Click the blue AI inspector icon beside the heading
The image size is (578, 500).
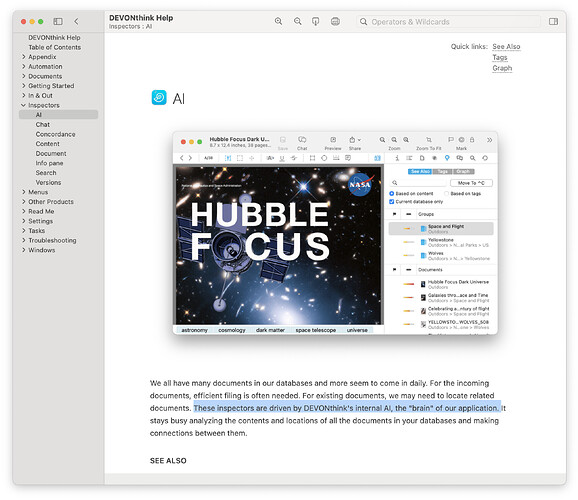pos(159,98)
